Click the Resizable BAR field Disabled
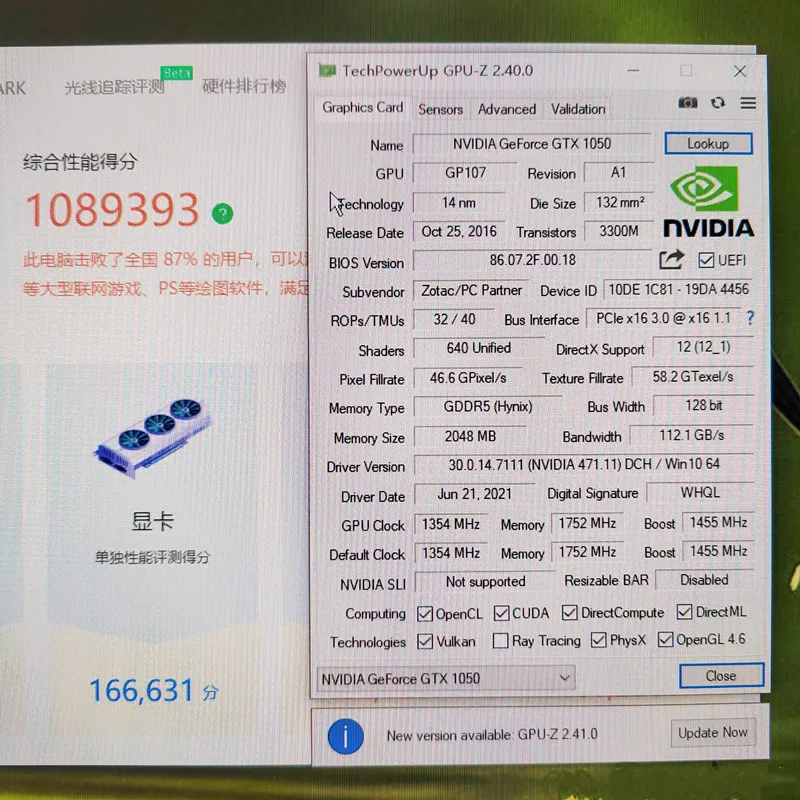The image size is (800, 800). coord(704,580)
